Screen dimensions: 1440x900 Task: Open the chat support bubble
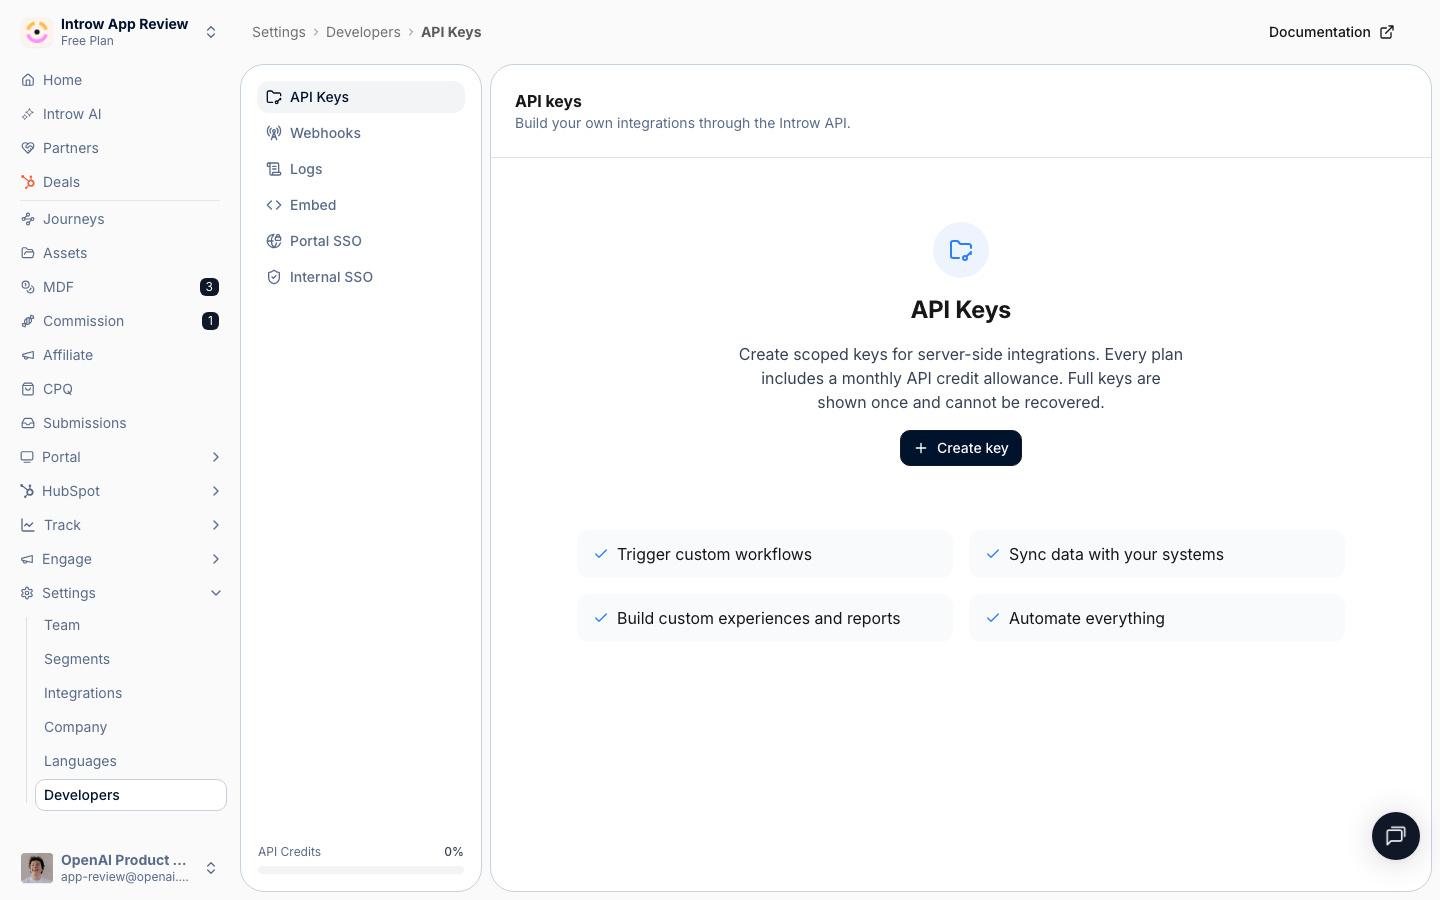(x=1396, y=836)
